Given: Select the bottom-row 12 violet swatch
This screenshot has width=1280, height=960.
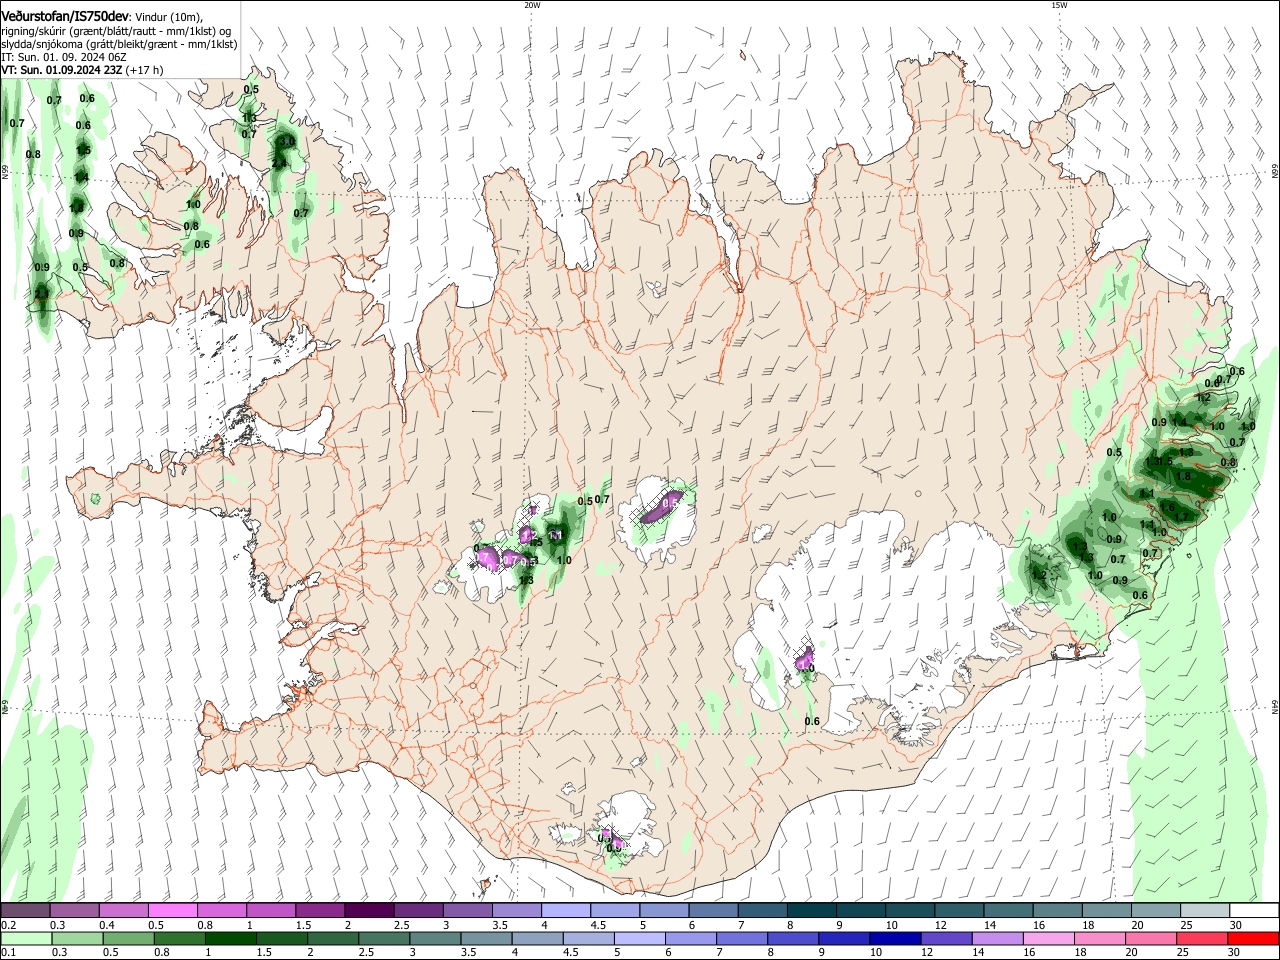Looking at the screenshot, I should [x=946, y=939].
